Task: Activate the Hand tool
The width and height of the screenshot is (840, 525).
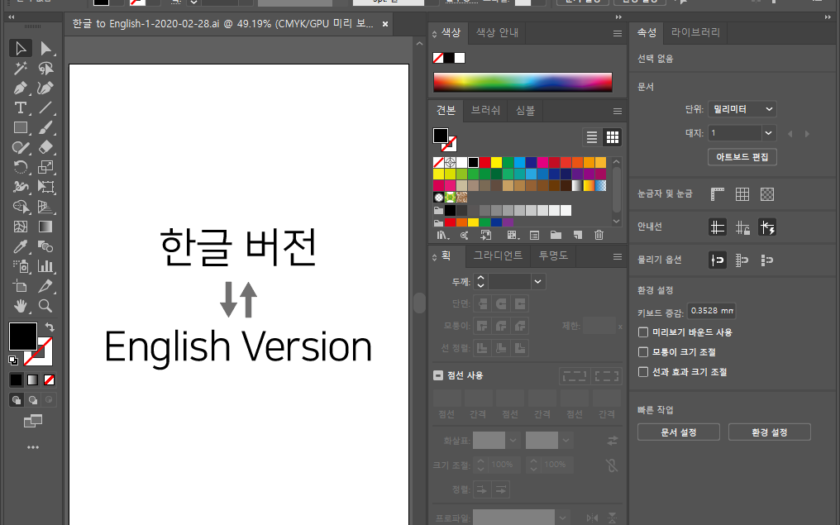Action: click(20, 305)
